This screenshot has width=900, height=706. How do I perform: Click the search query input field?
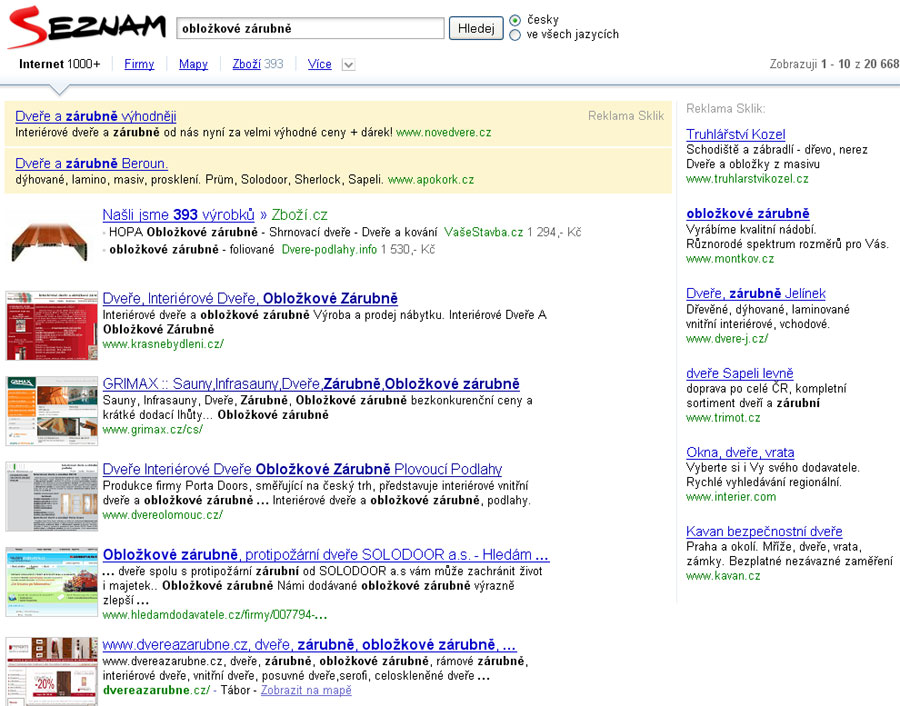pos(310,28)
